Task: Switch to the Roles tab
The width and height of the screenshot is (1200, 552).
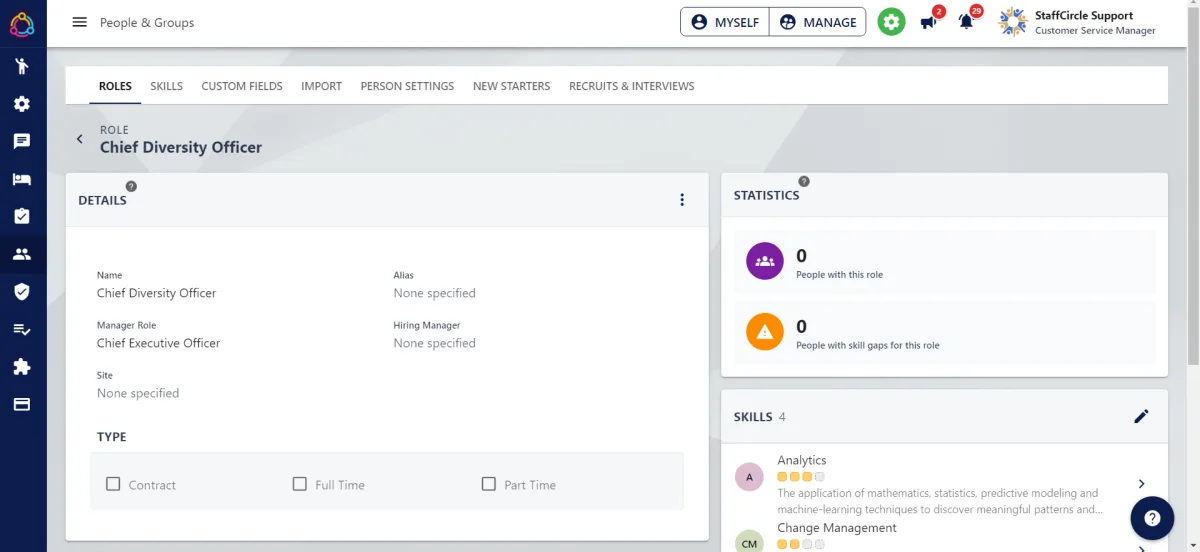Action: click(x=115, y=86)
